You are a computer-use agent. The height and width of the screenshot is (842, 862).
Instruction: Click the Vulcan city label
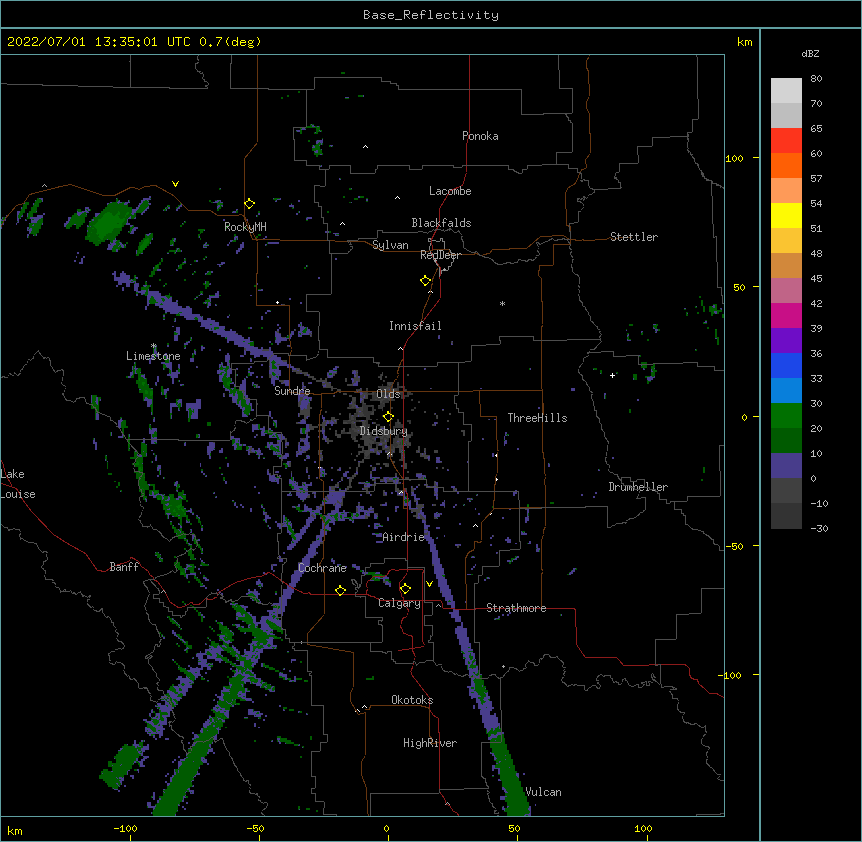544,792
